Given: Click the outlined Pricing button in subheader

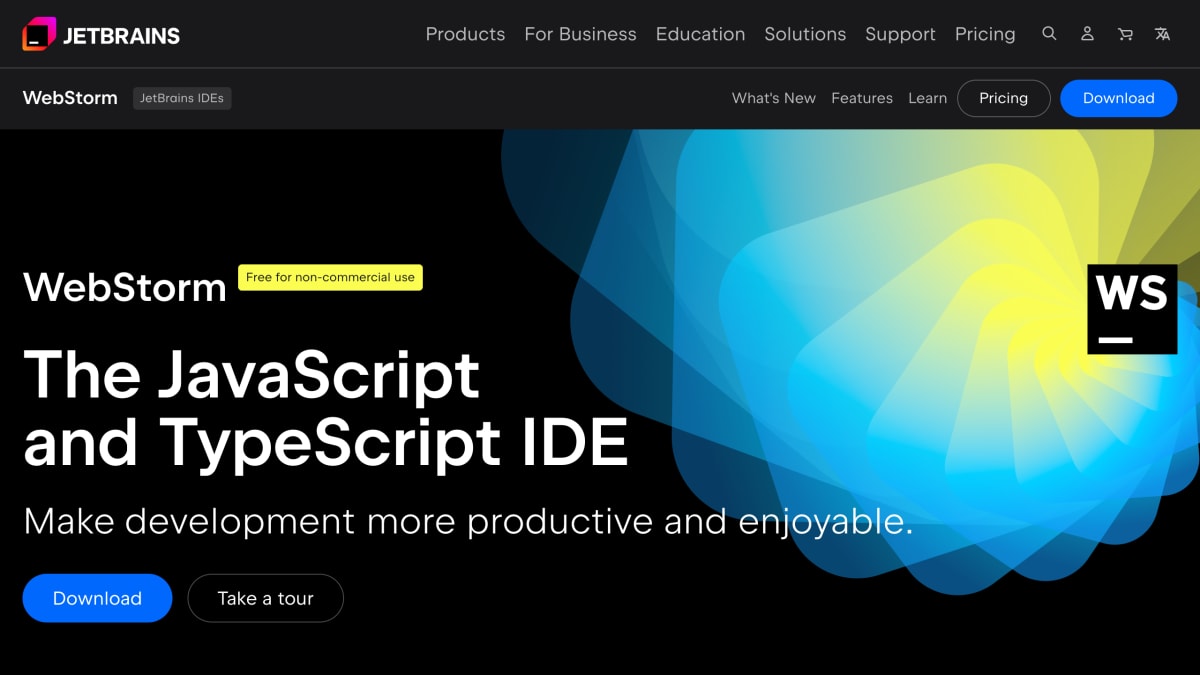Looking at the screenshot, I should [1004, 98].
